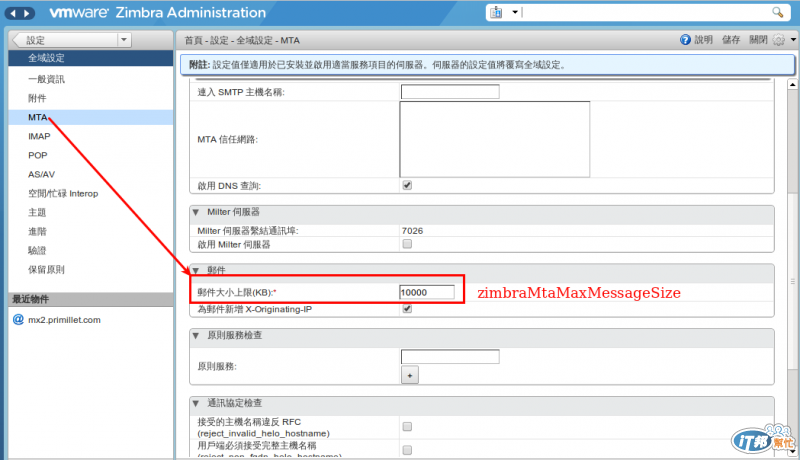
Task: Collapse the 郵件 section
Action: coord(195,270)
